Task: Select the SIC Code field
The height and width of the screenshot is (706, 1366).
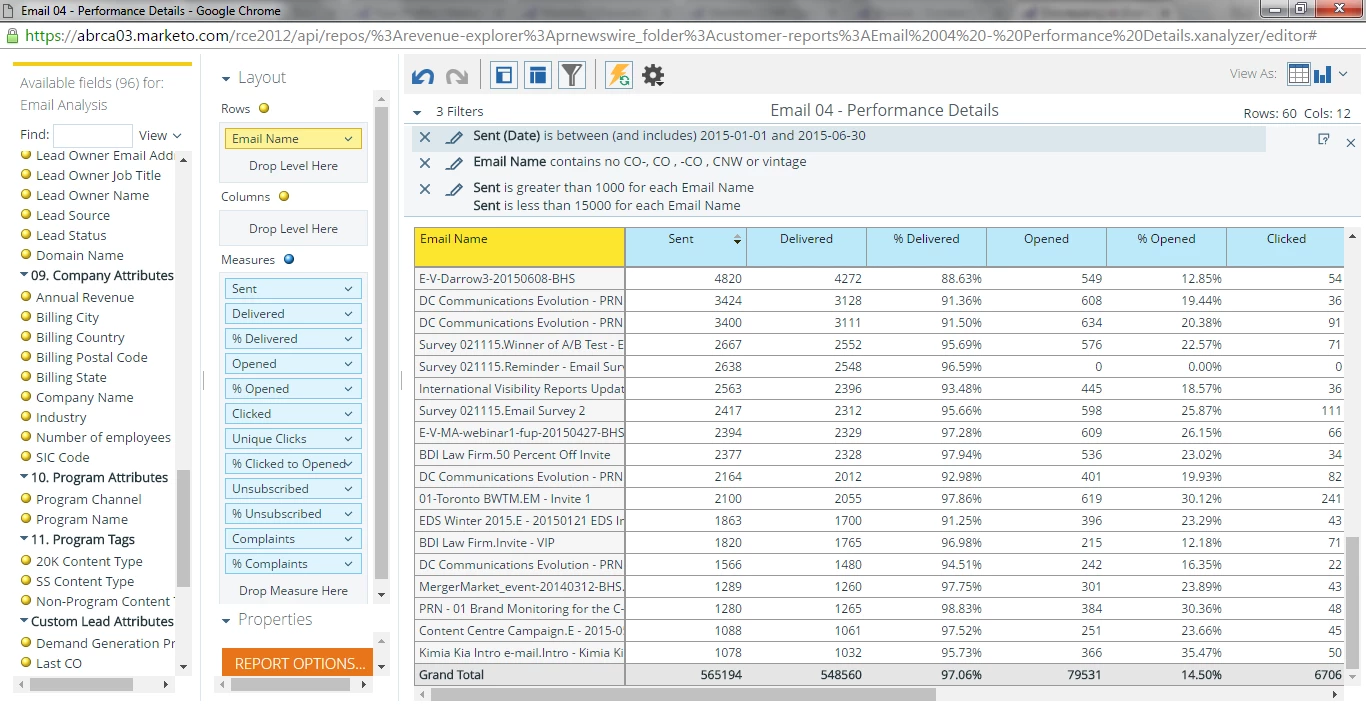Action: (63, 457)
